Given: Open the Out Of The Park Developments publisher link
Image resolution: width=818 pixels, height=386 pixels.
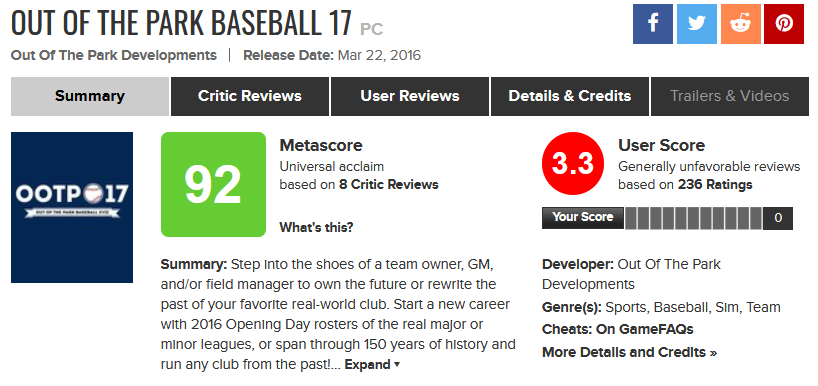Looking at the screenshot, I should pyautogui.click(x=114, y=55).
